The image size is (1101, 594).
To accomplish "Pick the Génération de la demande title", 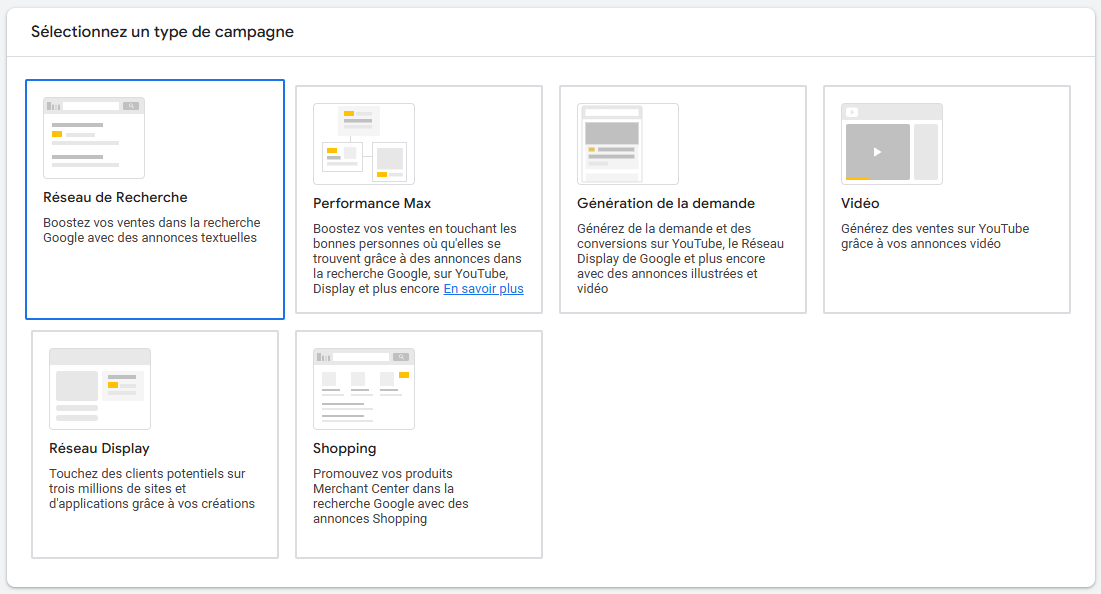I will [x=666, y=203].
